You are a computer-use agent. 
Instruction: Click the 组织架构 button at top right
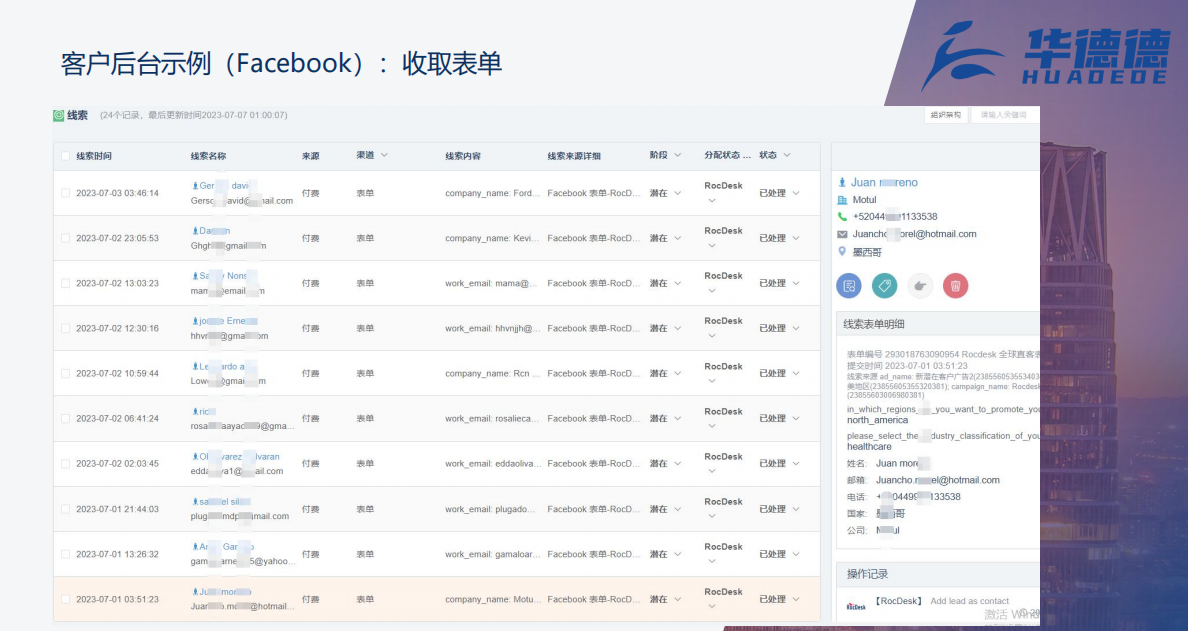coord(945,115)
